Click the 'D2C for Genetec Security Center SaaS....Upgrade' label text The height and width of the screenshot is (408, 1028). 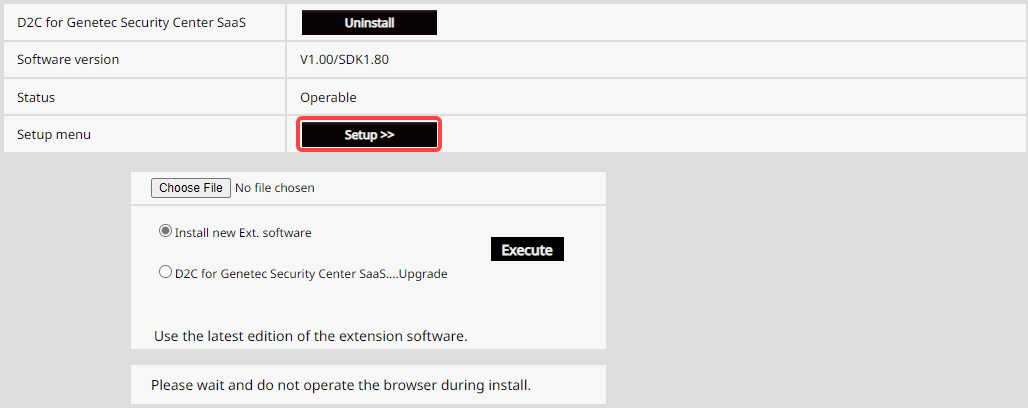click(x=311, y=273)
